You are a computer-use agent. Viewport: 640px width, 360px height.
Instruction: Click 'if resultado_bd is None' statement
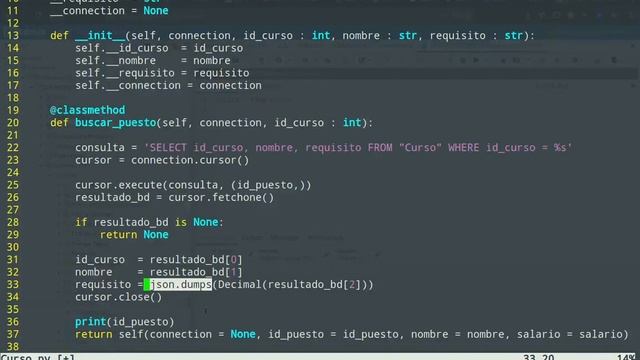(149, 222)
